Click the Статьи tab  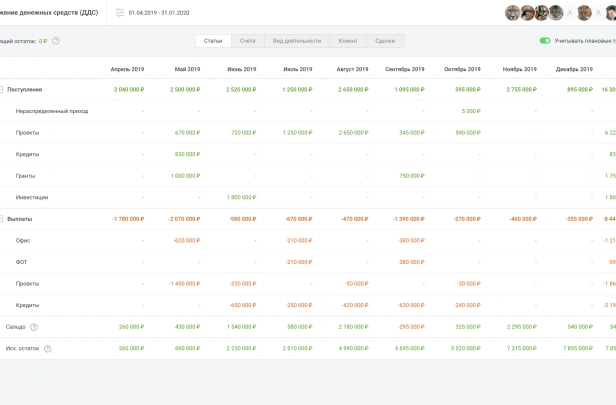coord(213,41)
